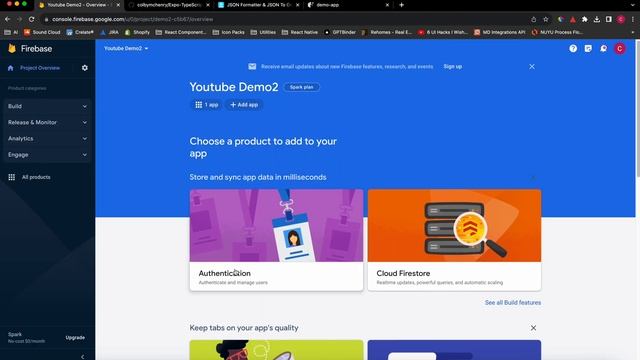Open project settings gear icon
Image resolution: width=640 pixels, height=360 pixels.
84,68
